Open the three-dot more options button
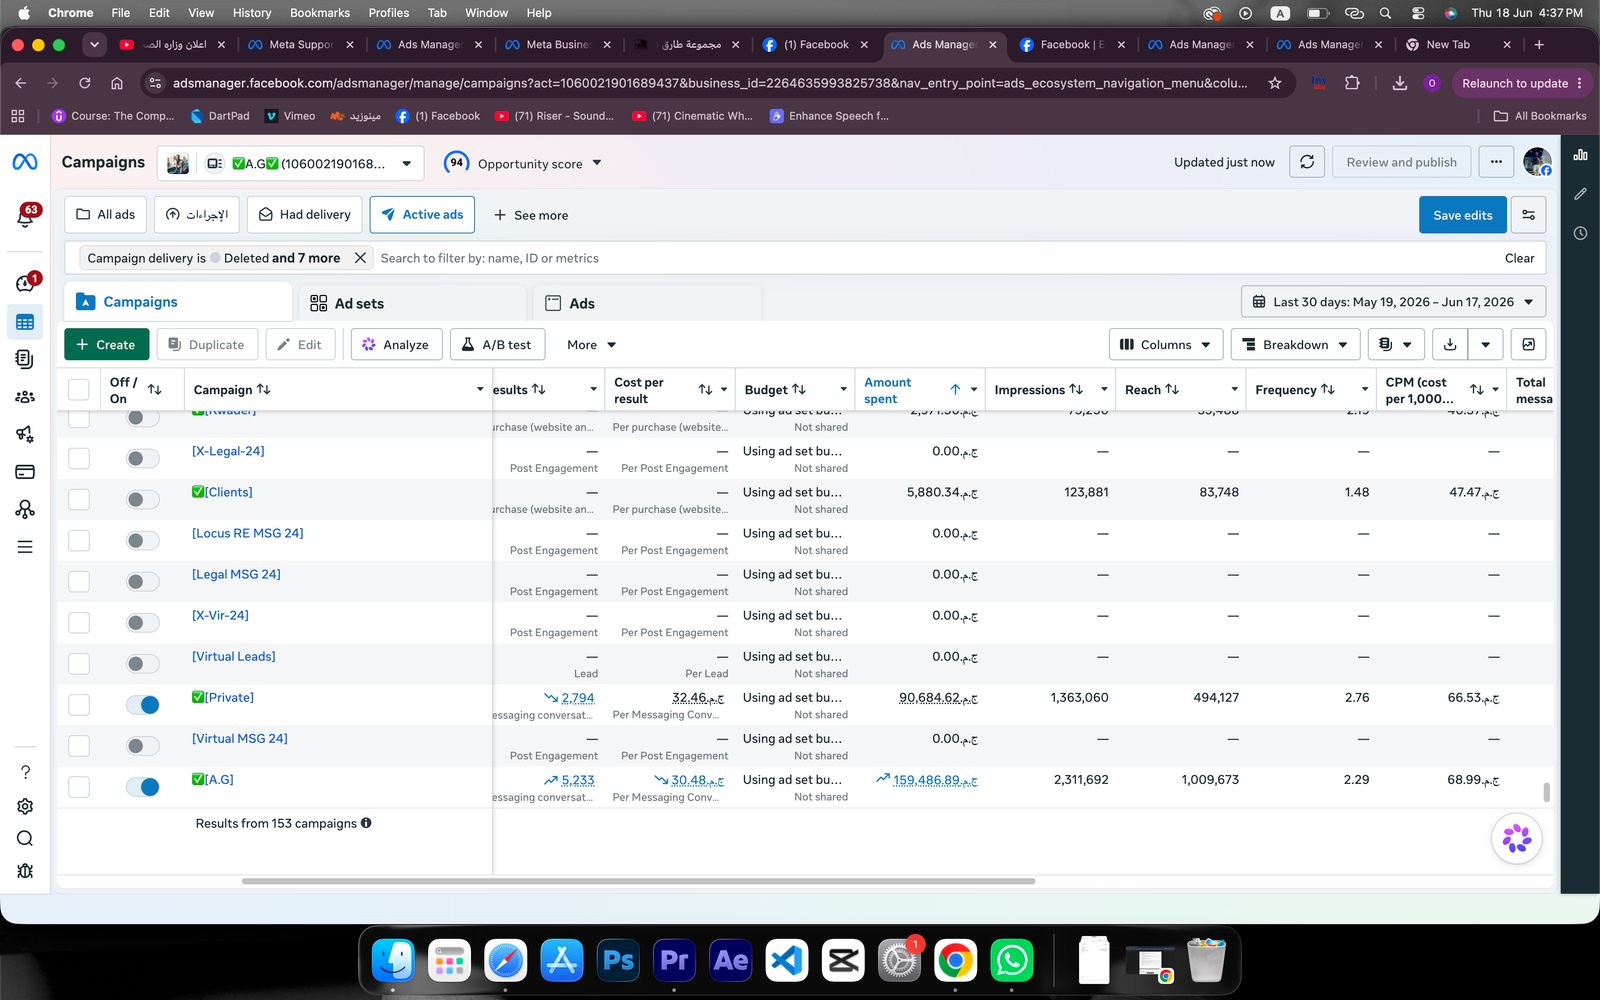The width and height of the screenshot is (1600, 1000). [x=1496, y=162]
